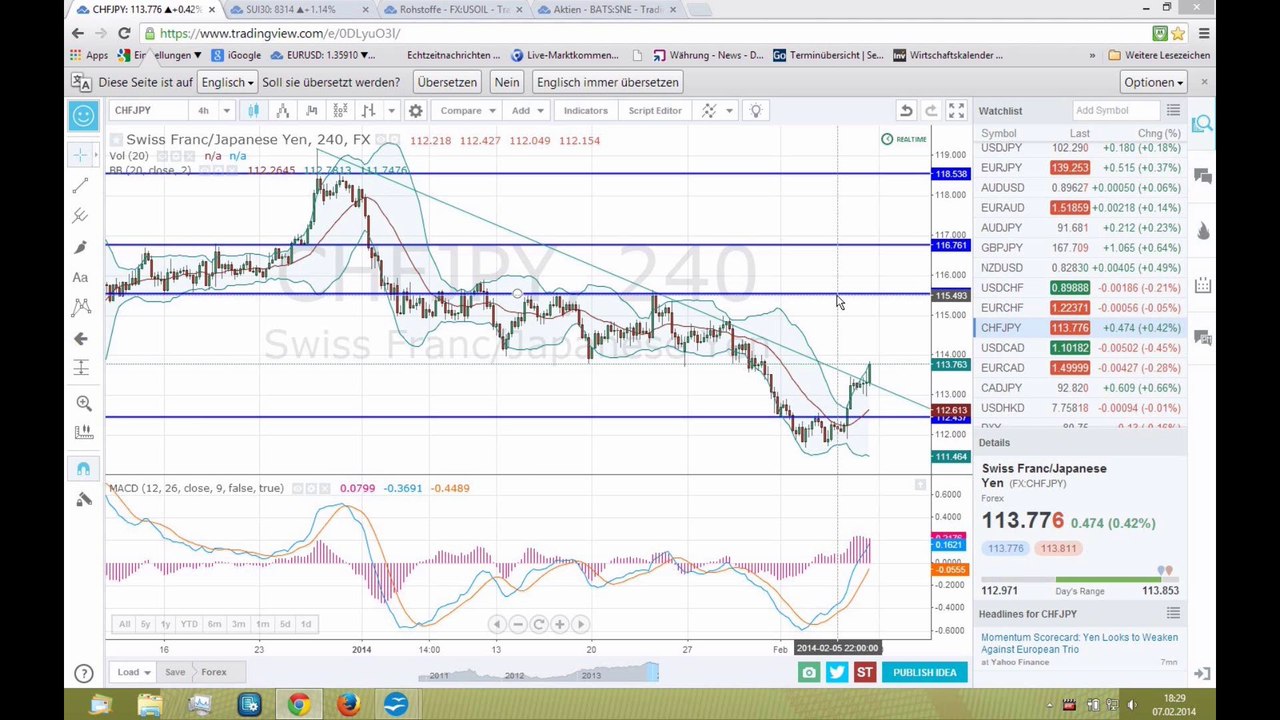
Task: Select the All time range
Action: click(124, 624)
